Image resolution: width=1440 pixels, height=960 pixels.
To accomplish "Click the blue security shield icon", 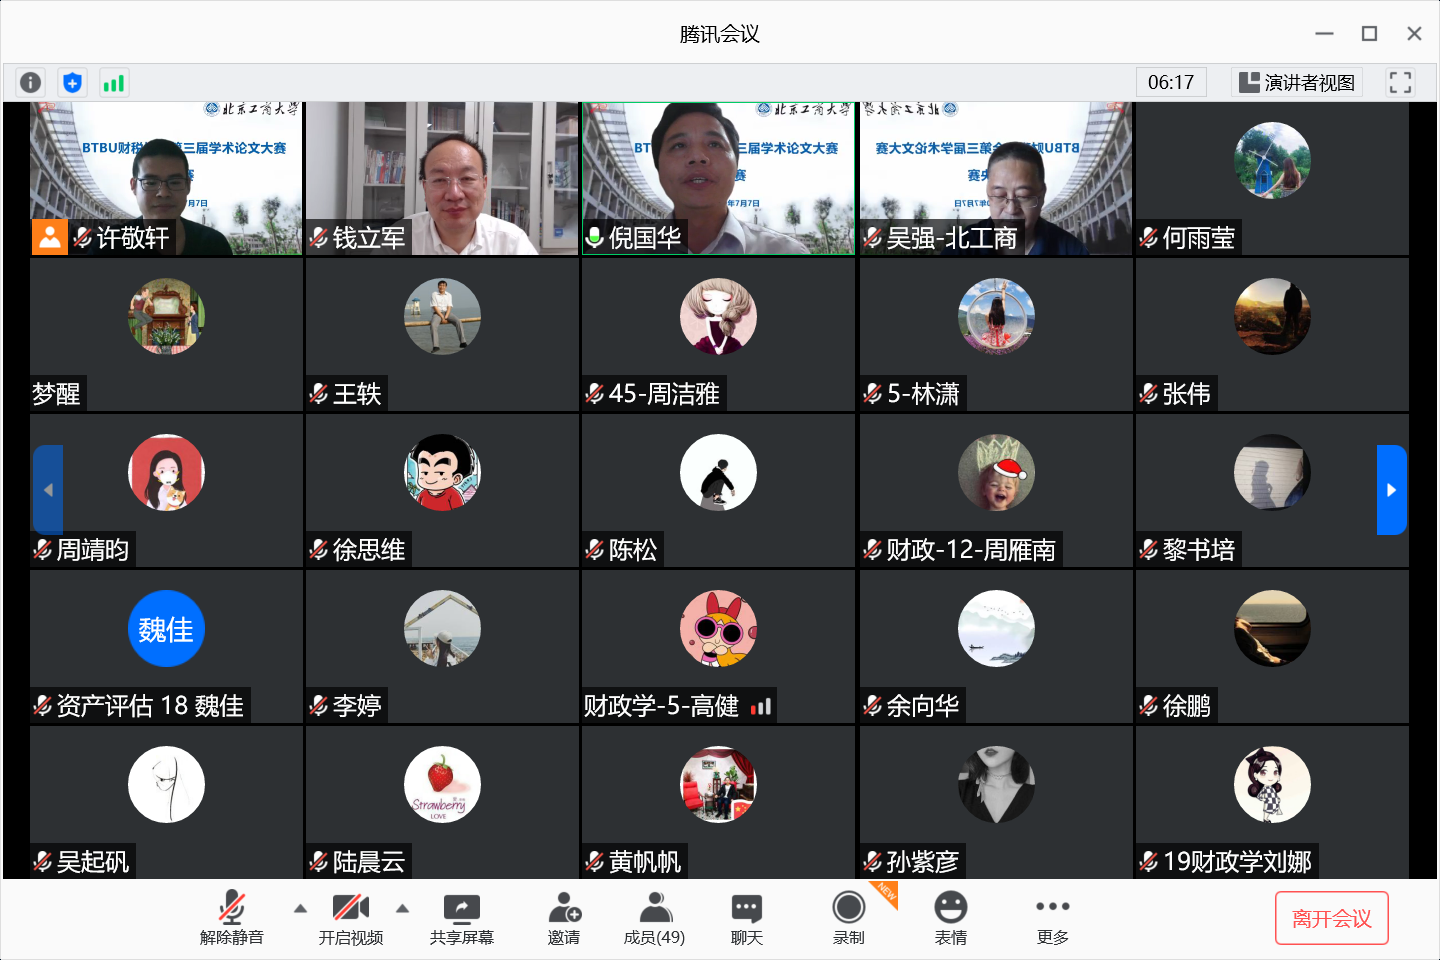I will click(72, 82).
